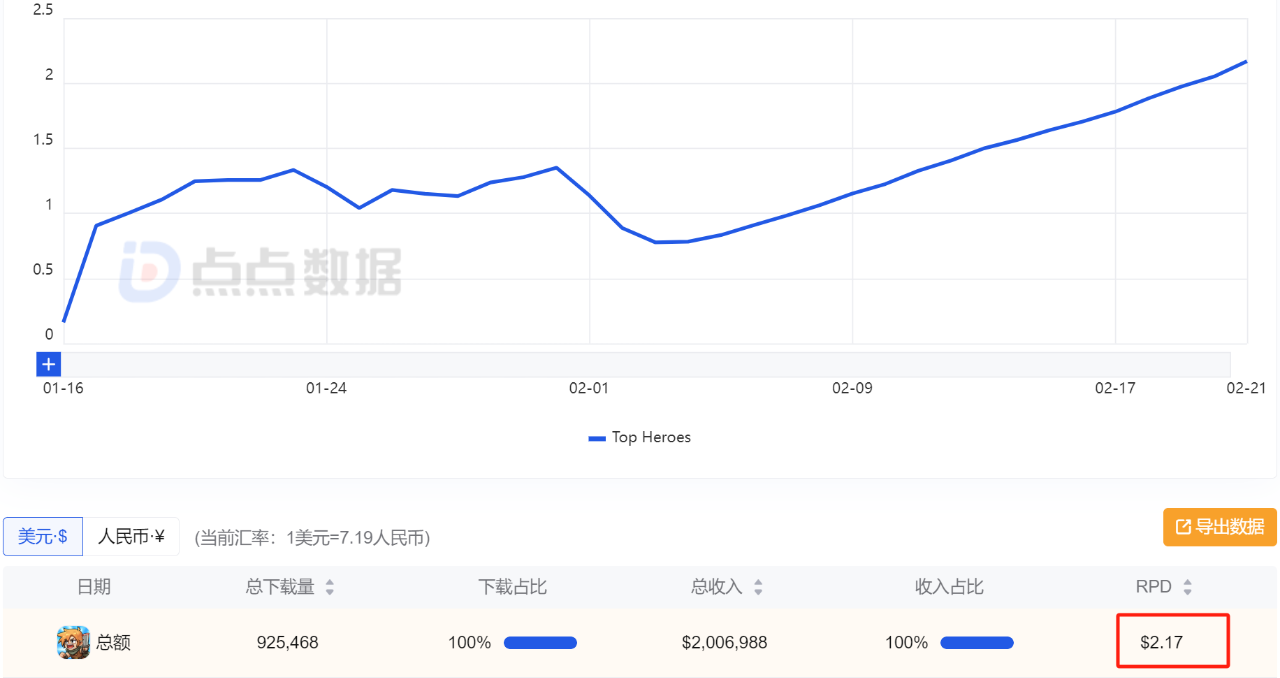The height and width of the screenshot is (678, 1280).
Task: Toggle the Top Heroes legend label
Action: [x=651, y=437]
